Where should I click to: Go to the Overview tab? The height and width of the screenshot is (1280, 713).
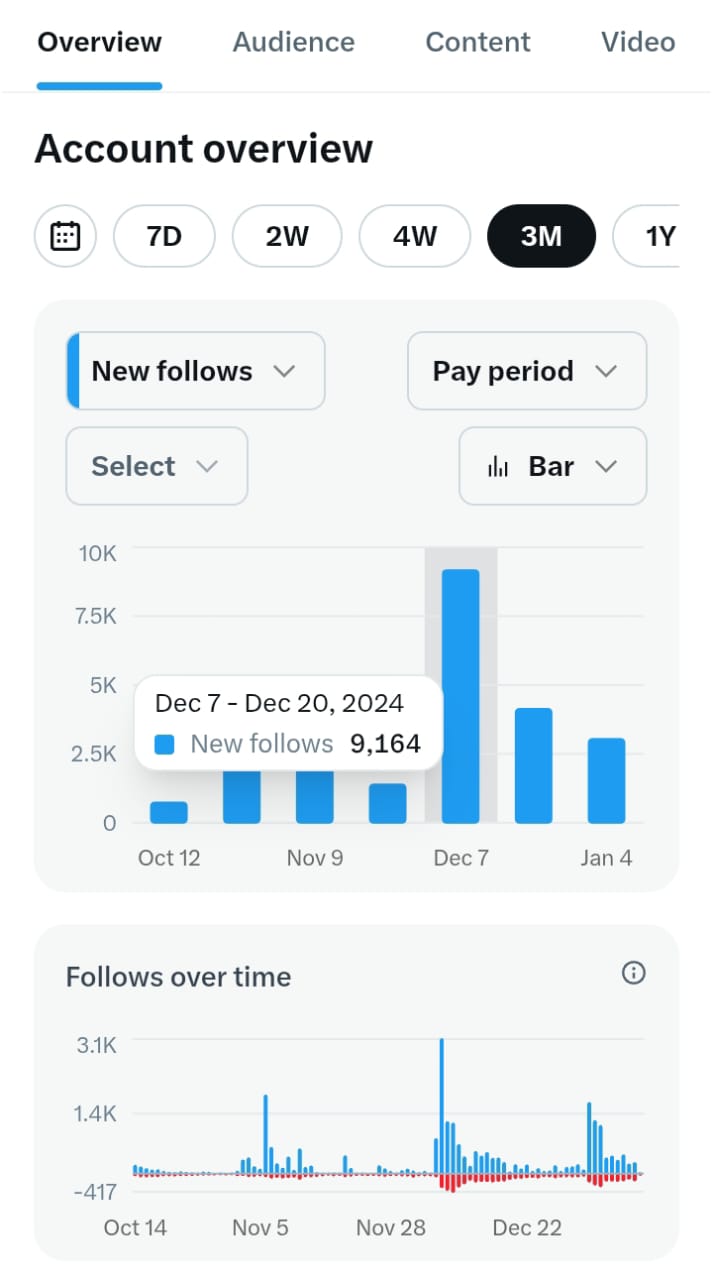click(x=99, y=42)
